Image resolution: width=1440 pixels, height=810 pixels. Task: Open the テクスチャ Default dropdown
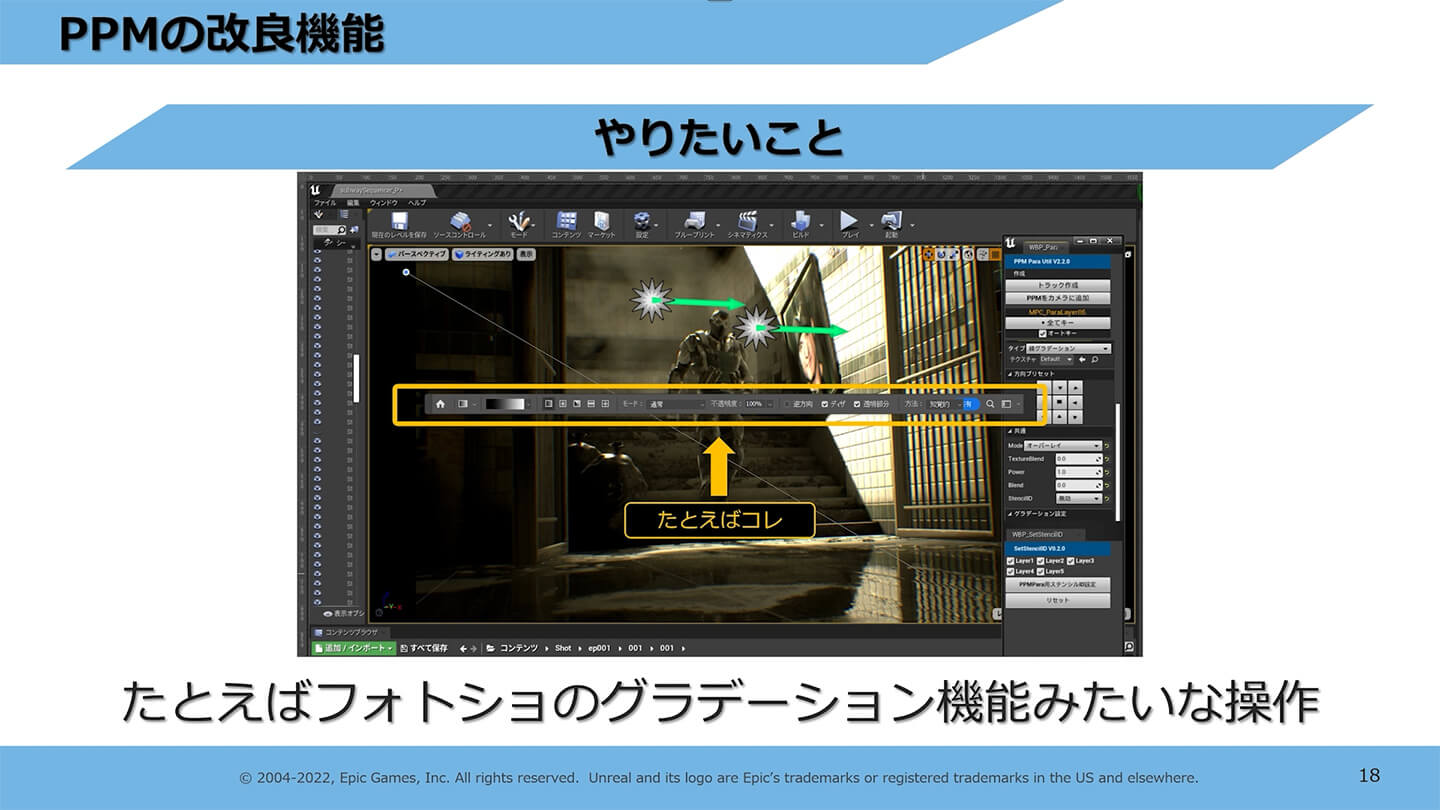[x=1056, y=359]
